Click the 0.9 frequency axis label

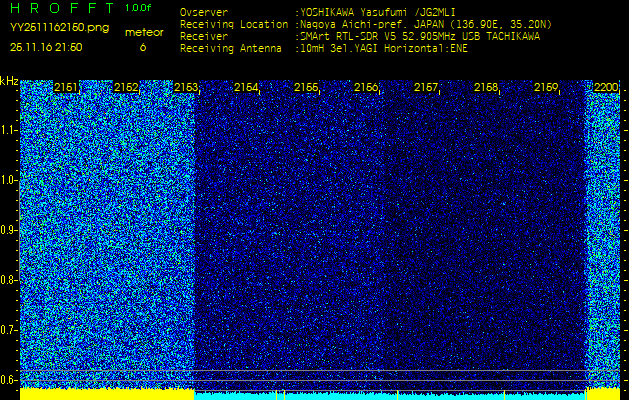point(7,230)
